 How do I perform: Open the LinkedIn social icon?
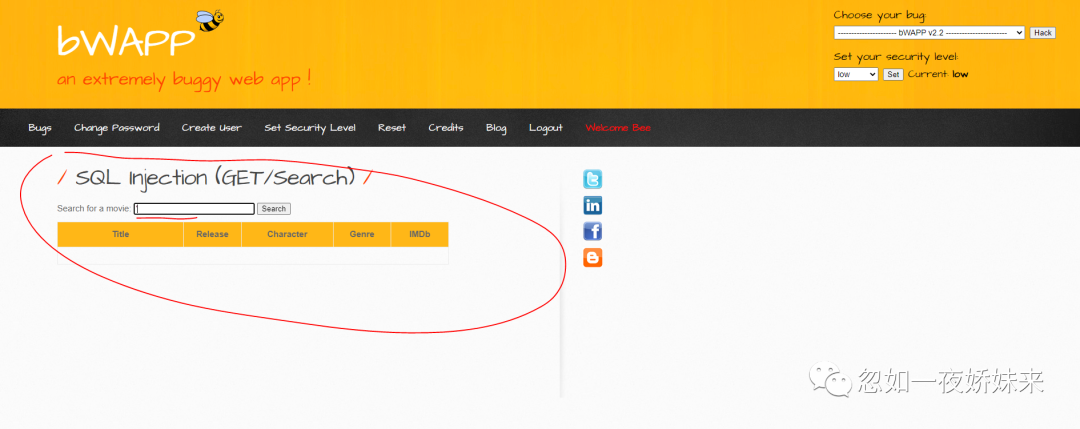pos(592,205)
